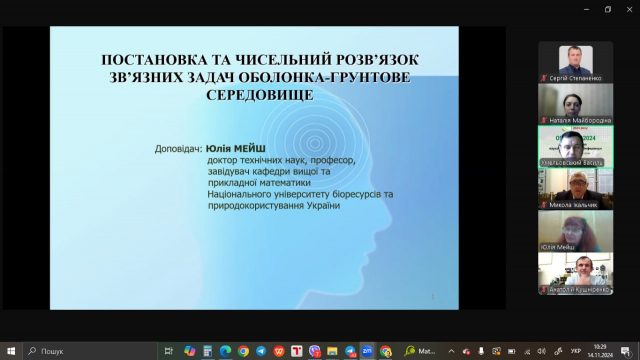This screenshot has height=360, width=640.
Task: Click muted mic icon beside Микола Ікальчик
Action: tap(544, 205)
